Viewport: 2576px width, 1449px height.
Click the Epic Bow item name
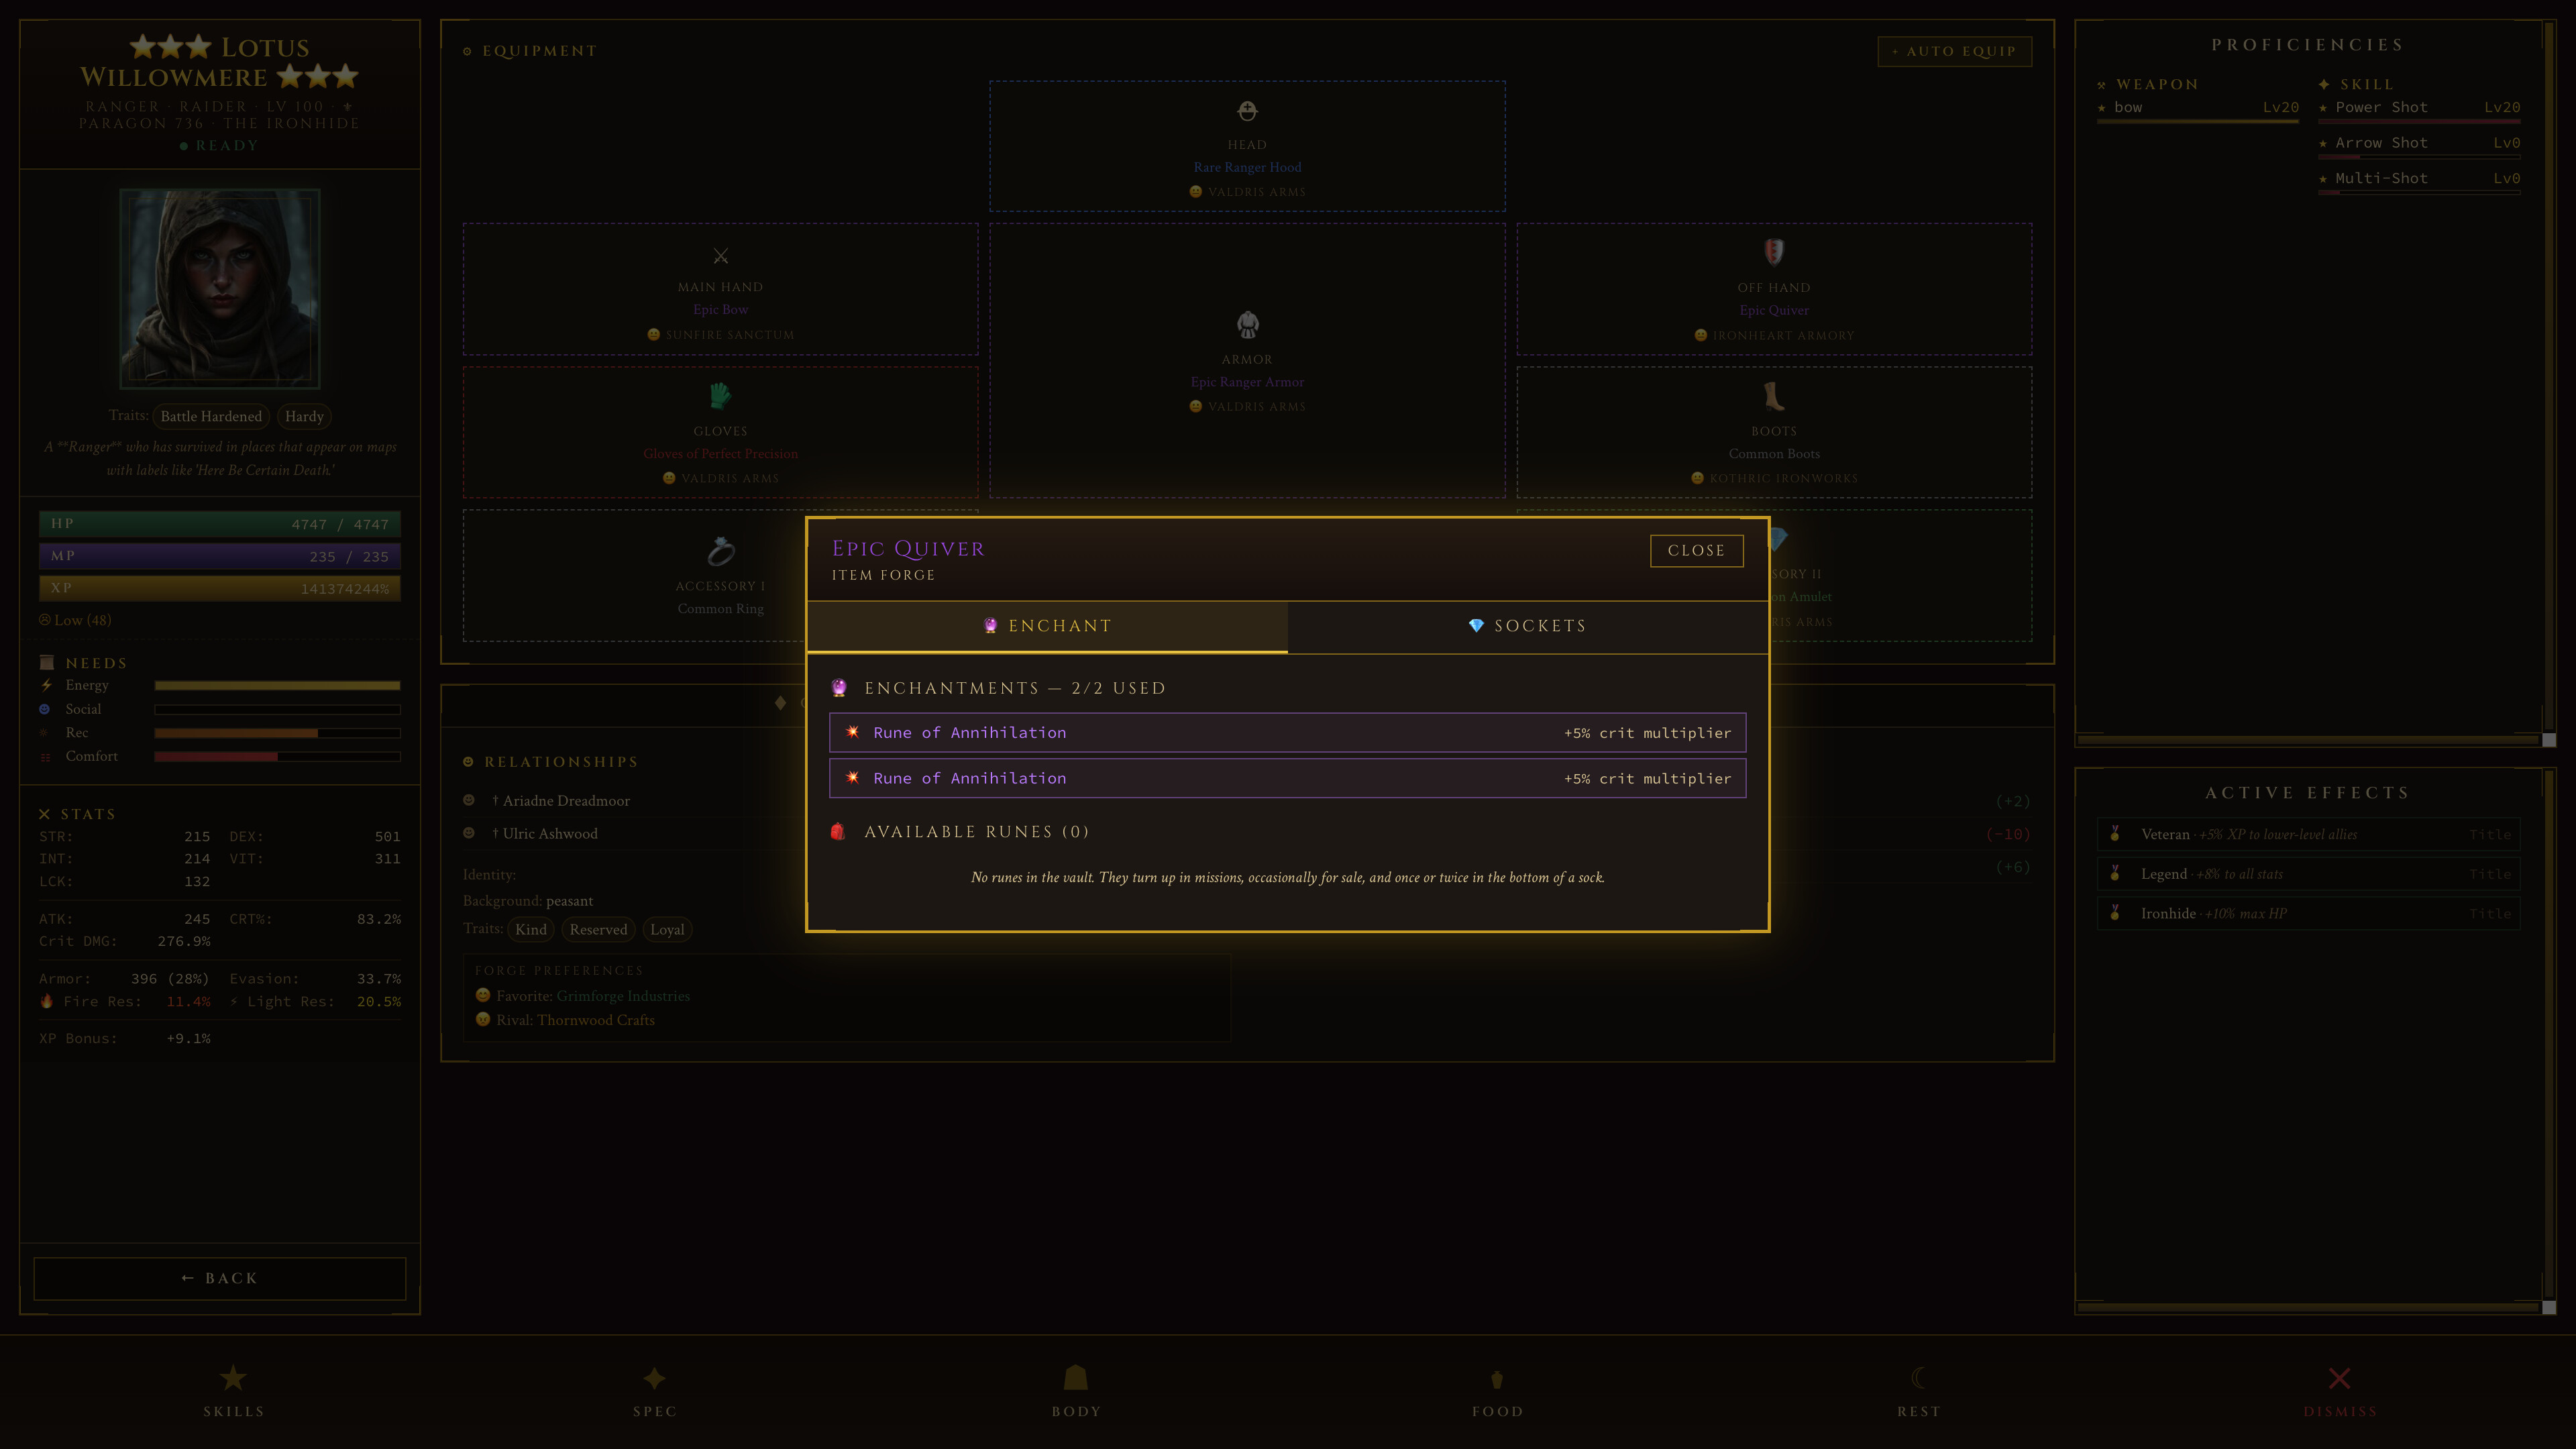click(x=720, y=310)
